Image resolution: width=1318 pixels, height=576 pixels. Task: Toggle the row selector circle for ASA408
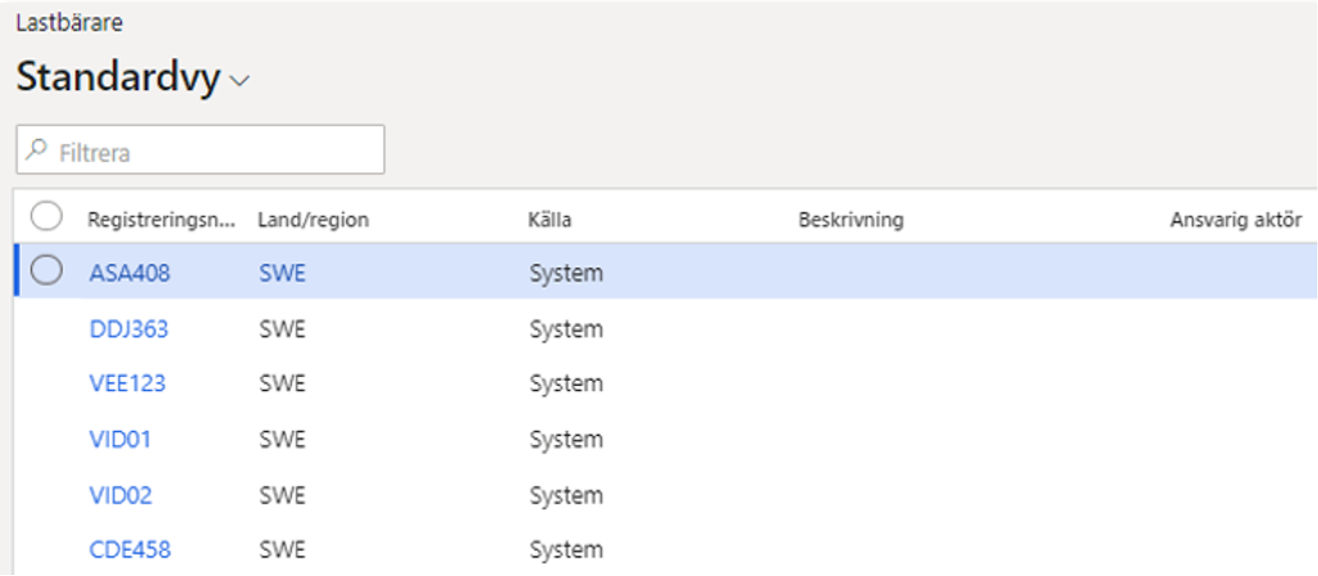[x=46, y=271]
